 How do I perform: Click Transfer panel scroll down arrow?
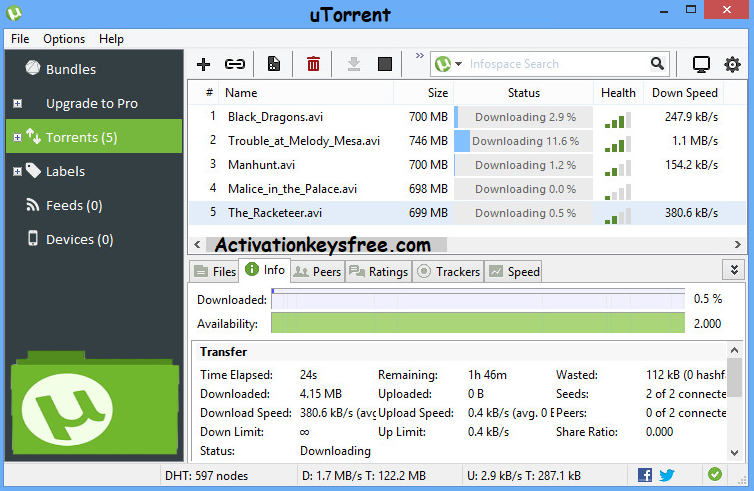coord(734,453)
